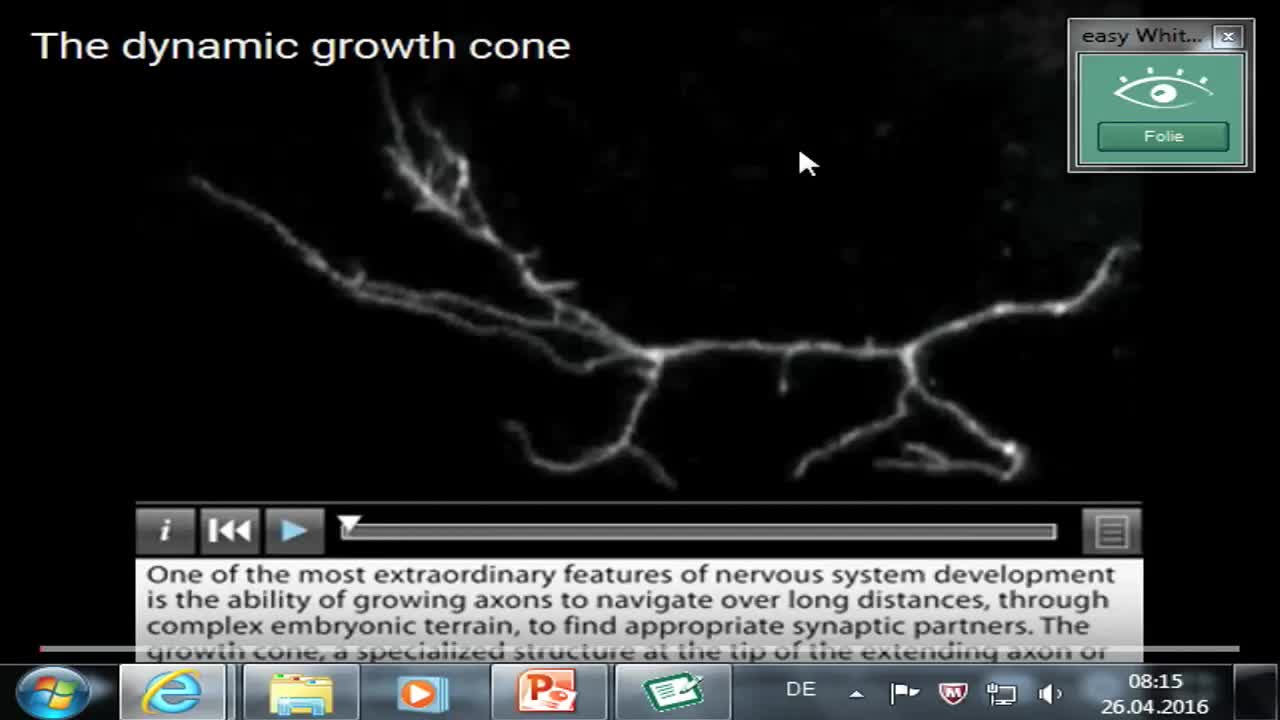Open the player options menu icon
Screen dimensions: 1280x720
click(x=1110, y=530)
